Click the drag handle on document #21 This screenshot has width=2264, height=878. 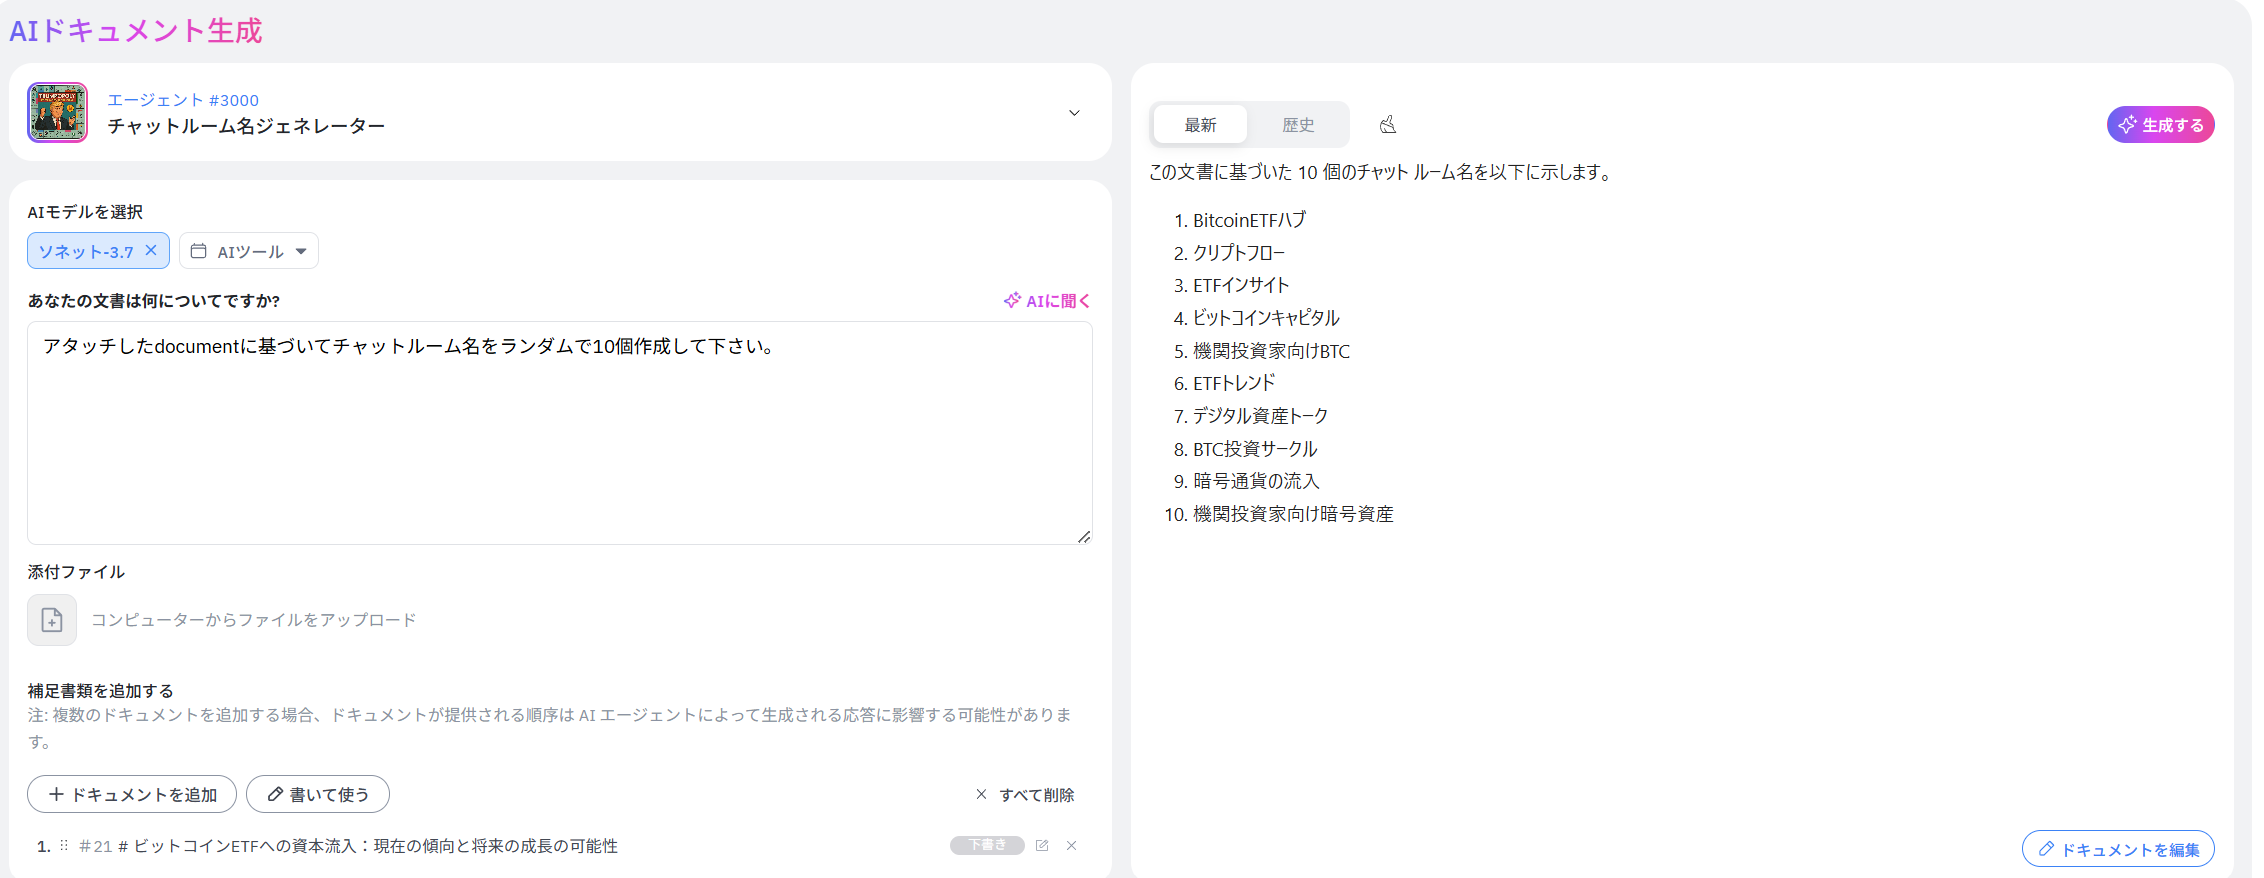click(64, 845)
